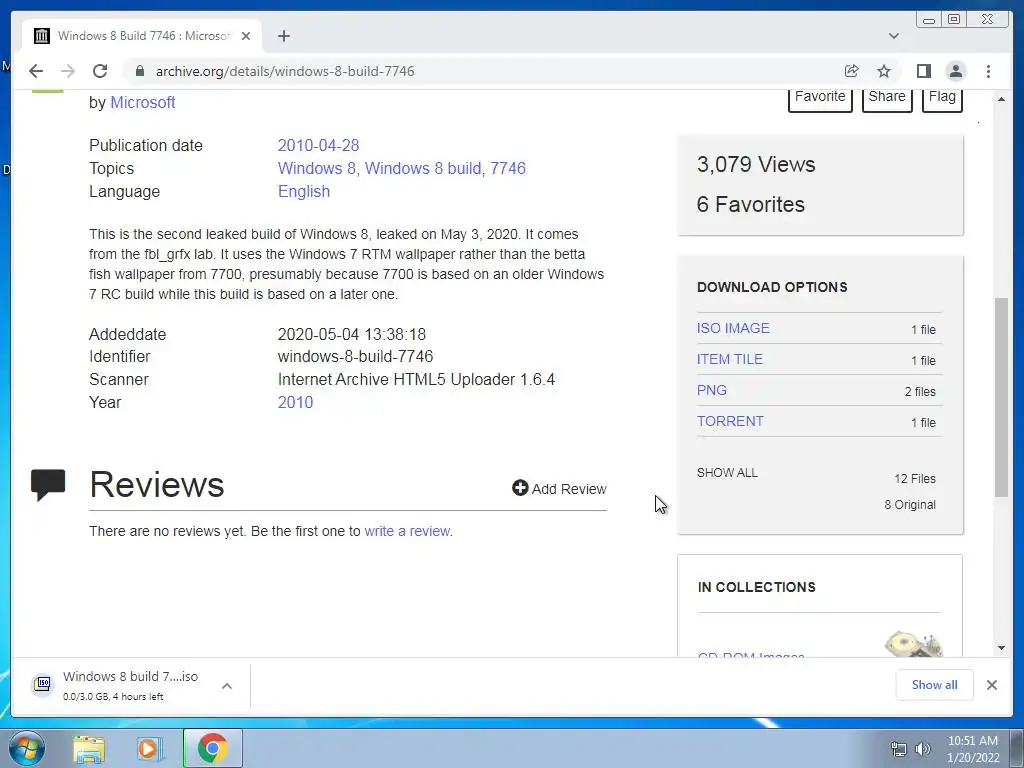1024x768 pixels.
Task: Click the windows-8-build-7746 identifier value
Action: tap(355, 357)
